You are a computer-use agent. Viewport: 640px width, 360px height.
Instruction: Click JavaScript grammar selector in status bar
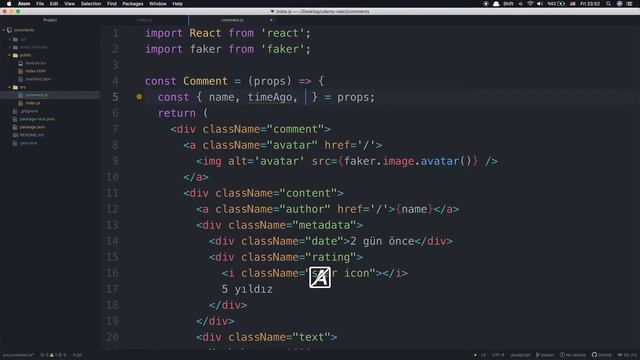pos(520,355)
